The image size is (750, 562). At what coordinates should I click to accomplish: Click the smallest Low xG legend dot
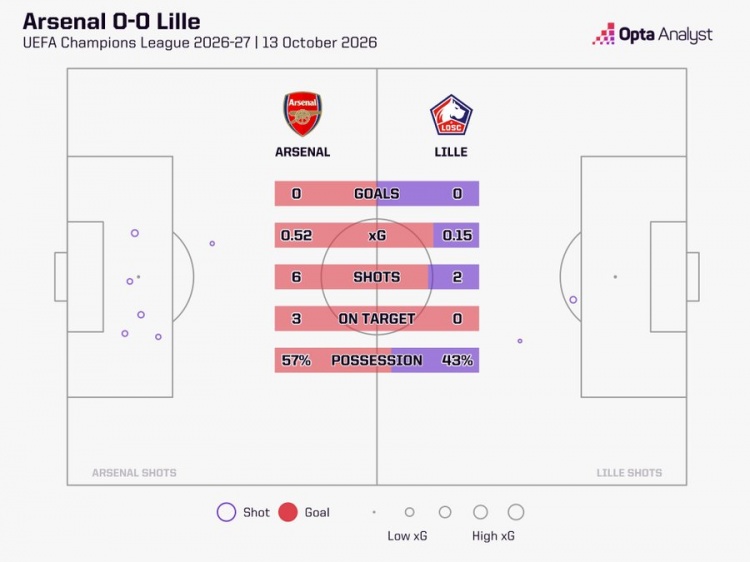click(374, 512)
